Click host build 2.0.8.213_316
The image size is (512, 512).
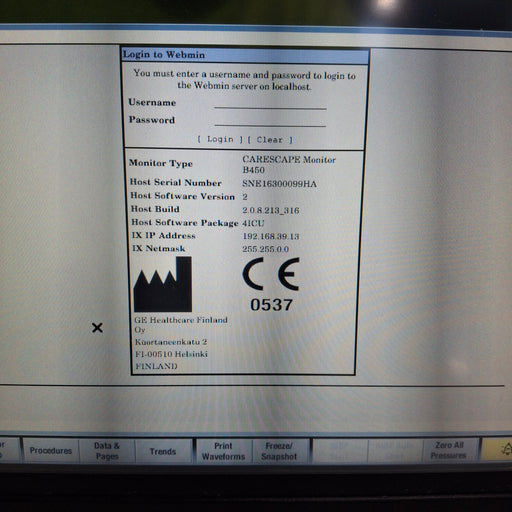coord(271,210)
